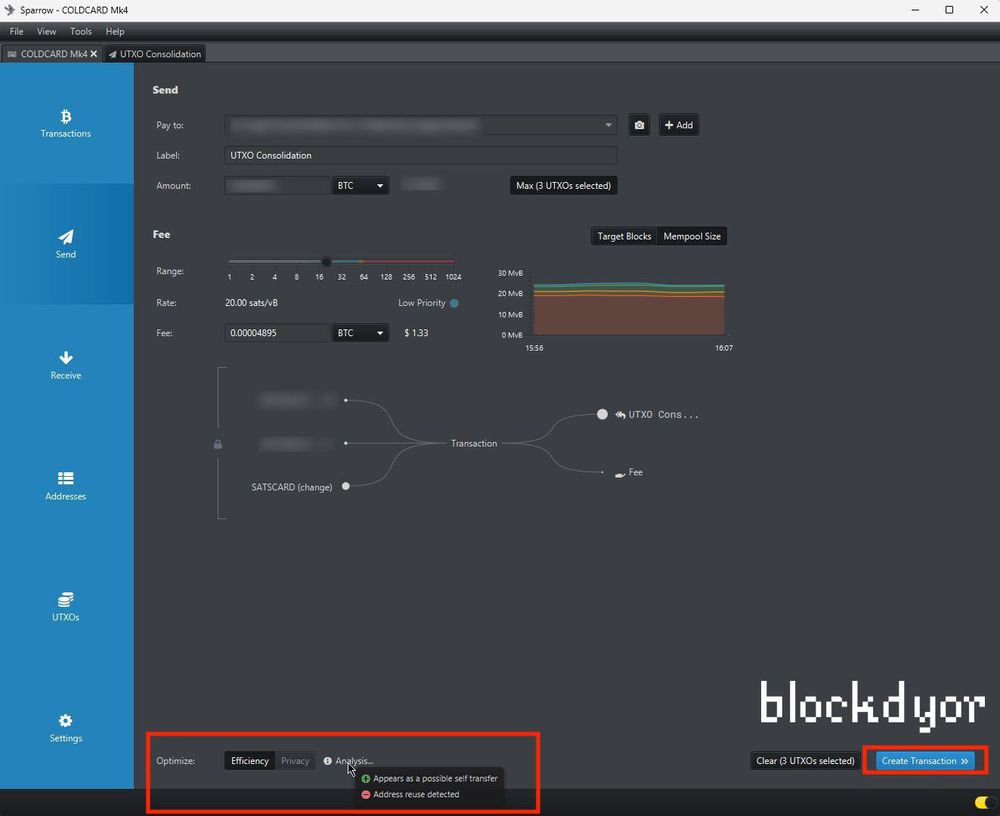This screenshot has height=816, width=1000.
Task: Select the Privacy optimization strategy
Action: [295, 761]
